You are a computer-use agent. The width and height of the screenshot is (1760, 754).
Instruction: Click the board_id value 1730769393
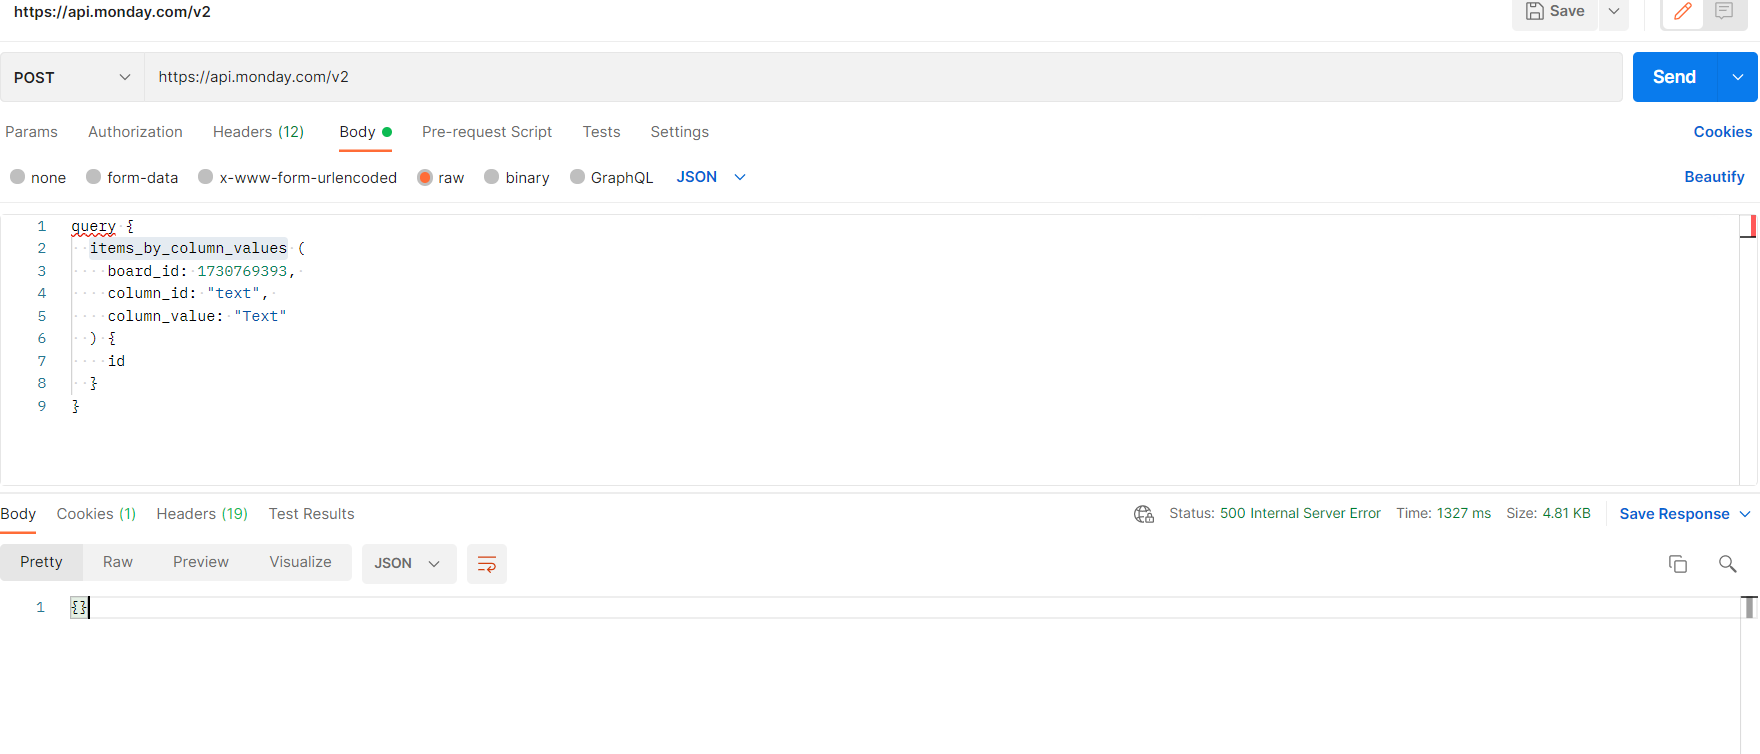(242, 271)
